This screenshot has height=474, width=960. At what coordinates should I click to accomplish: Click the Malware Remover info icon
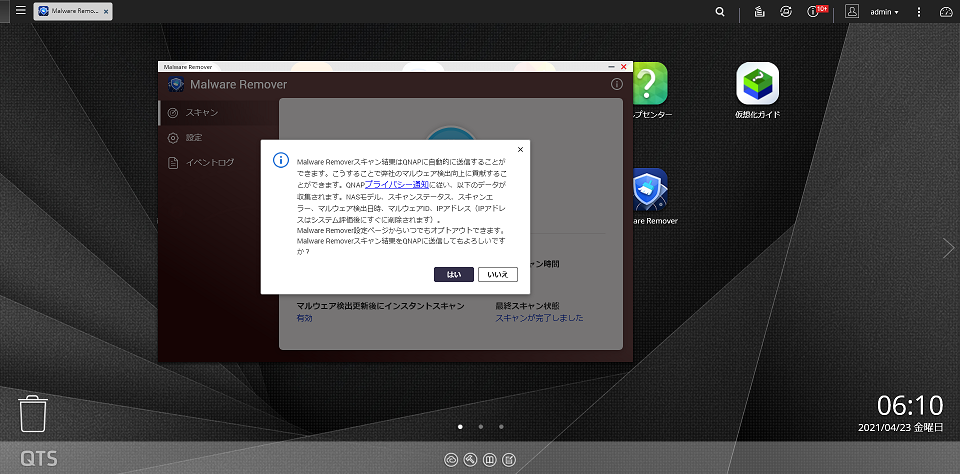617,85
